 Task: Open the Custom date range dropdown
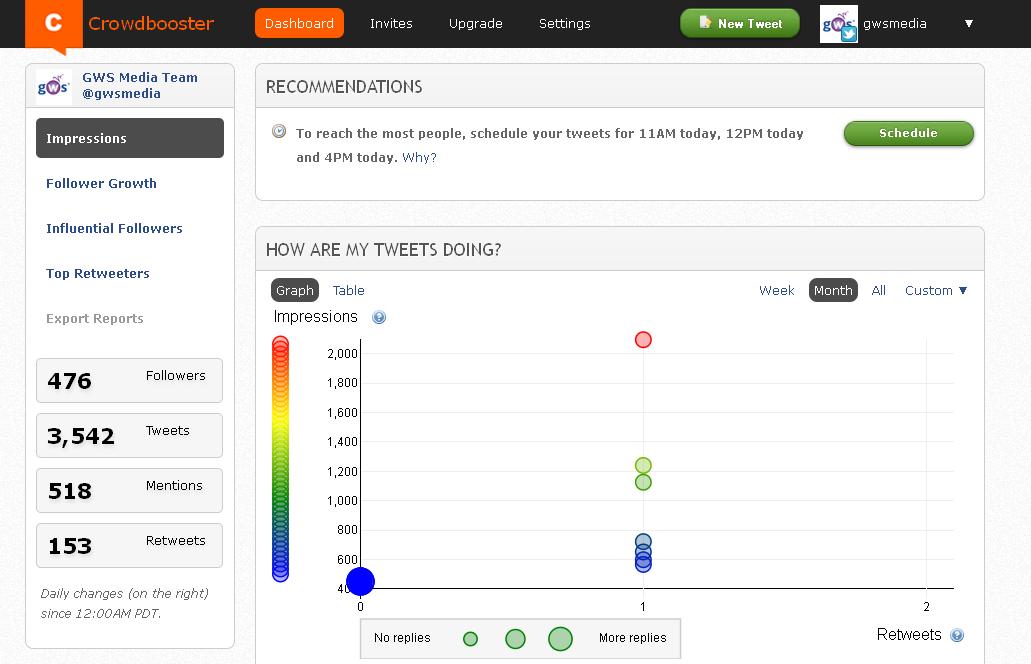coord(936,291)
